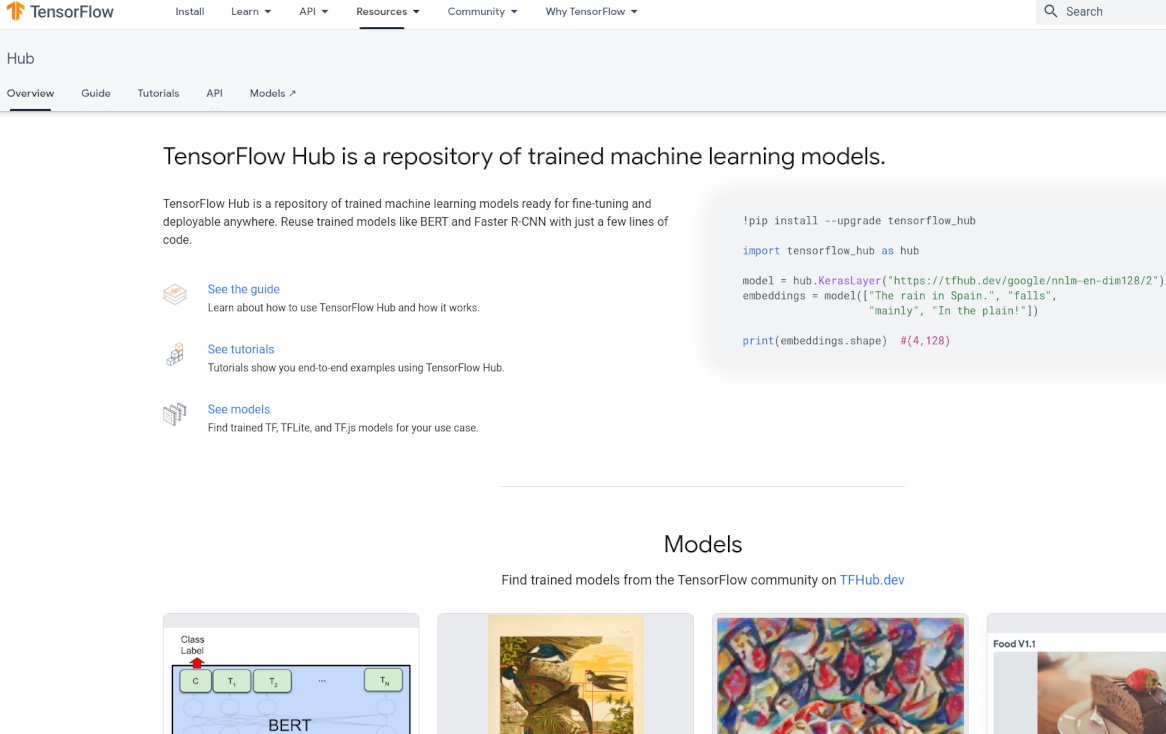This screenshot has height=734, width=1166.
Task: Switch to the Tutorials tab
Action: (x=158, y=93)
